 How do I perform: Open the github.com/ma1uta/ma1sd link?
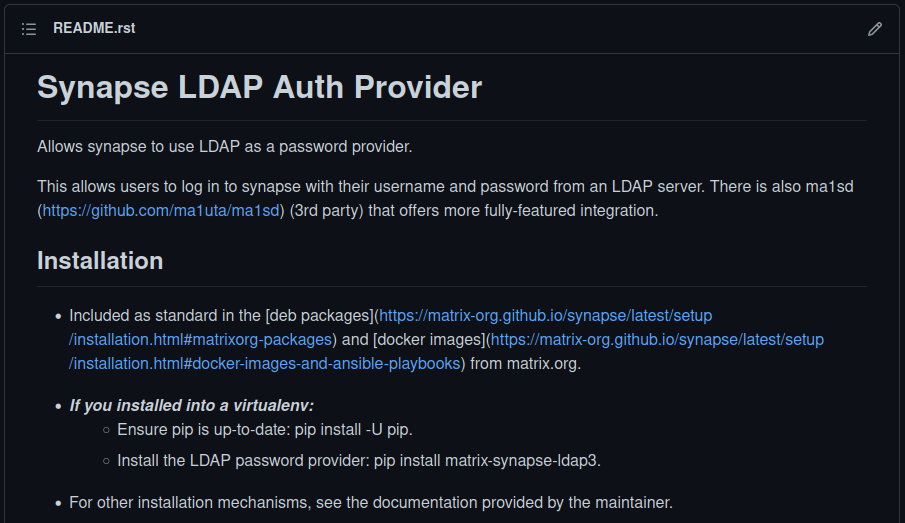161,211
